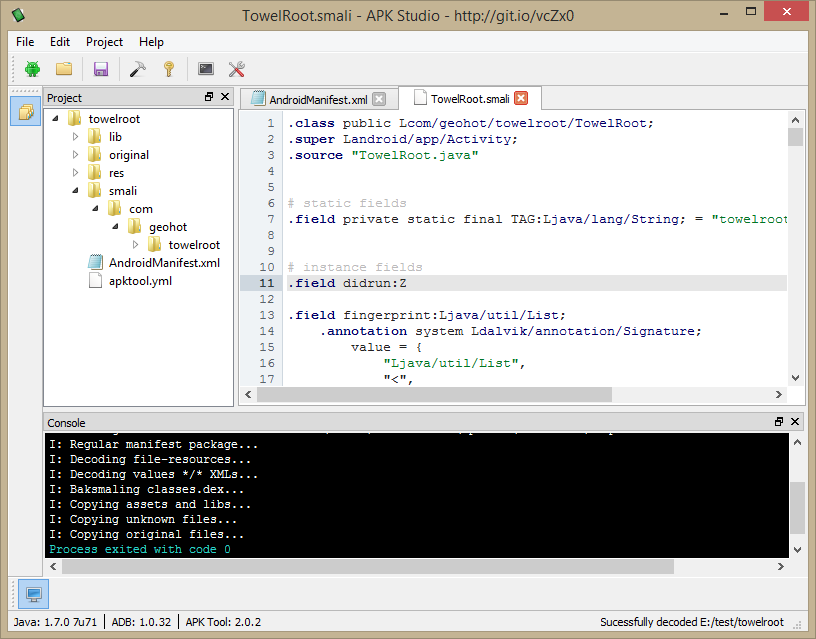Toggle Project sidebar panel icon

pyautogui.click(x=26, y=111)
